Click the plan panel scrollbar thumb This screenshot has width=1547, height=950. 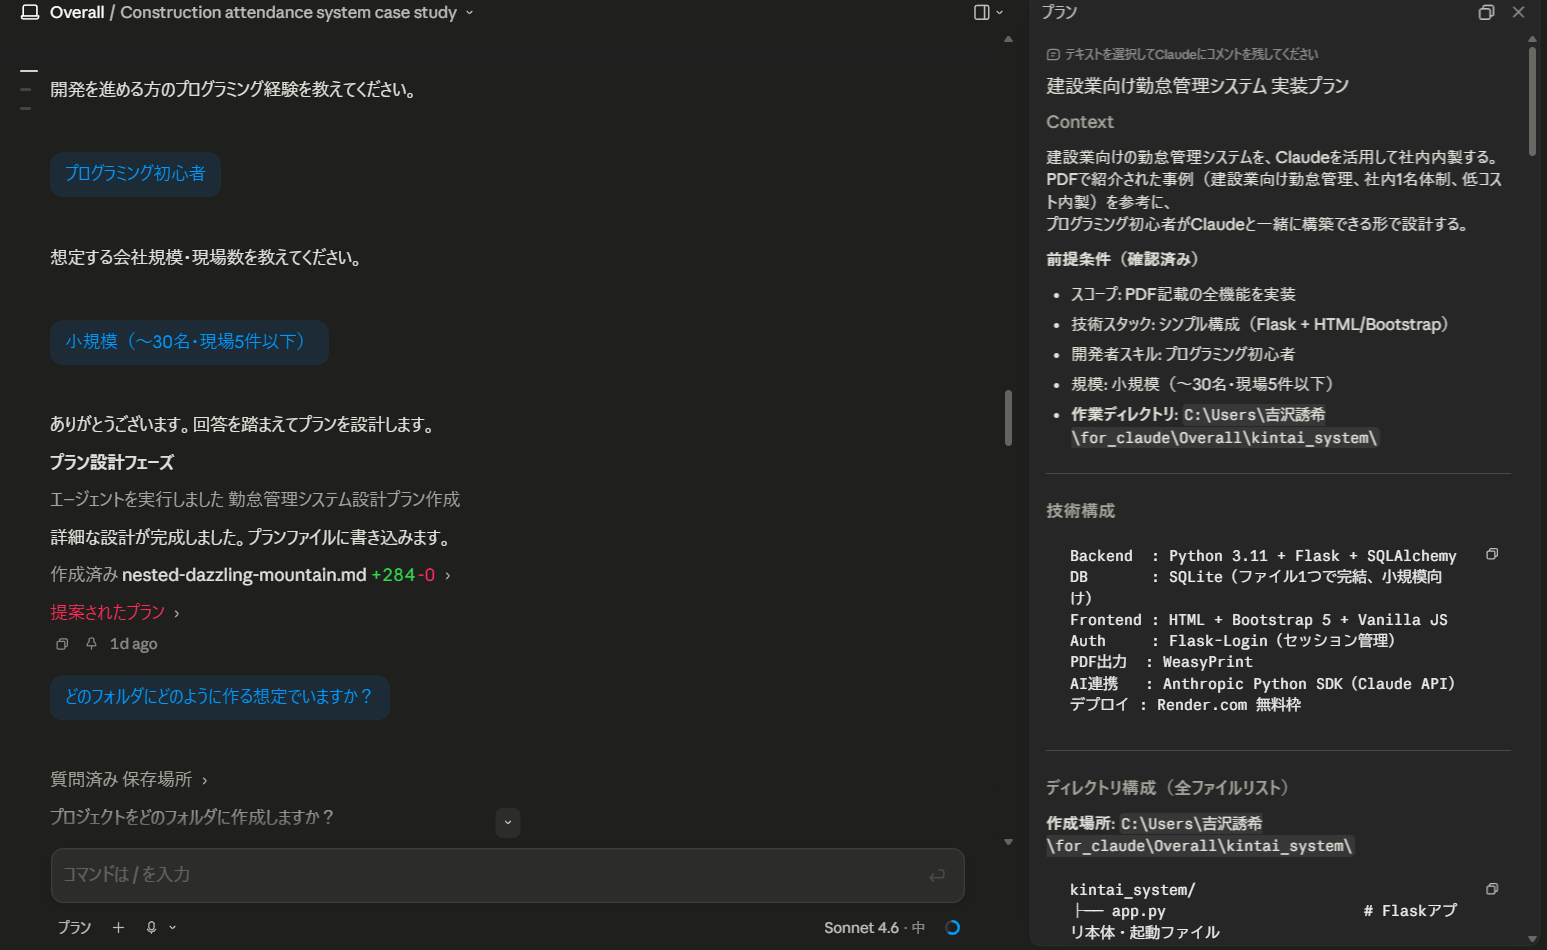tap(1532, 100)
